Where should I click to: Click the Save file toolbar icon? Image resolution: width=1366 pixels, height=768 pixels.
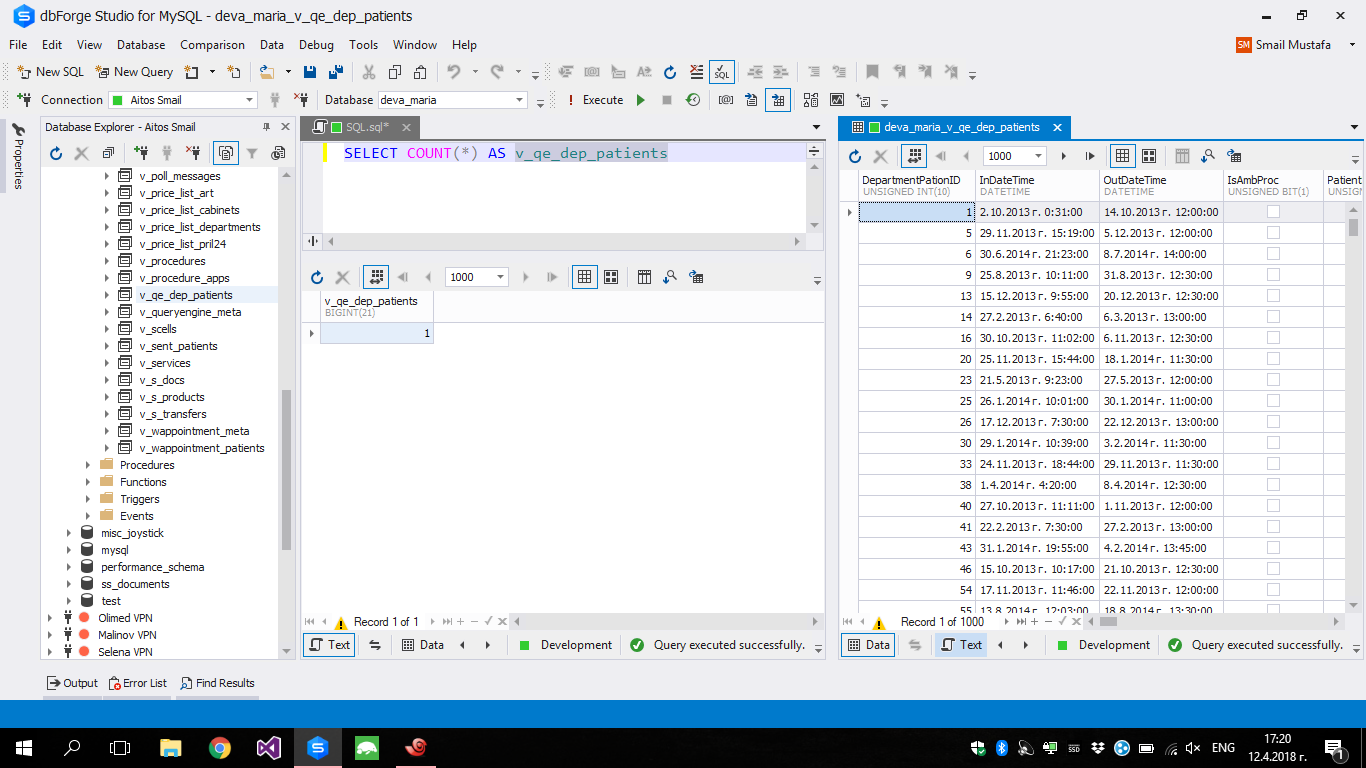point(310,72)
